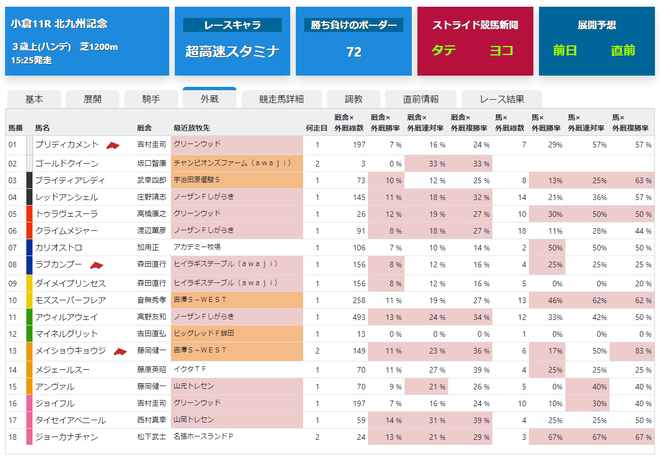Open the レース結果 tab
Image resolution: width=660 pixels, height=460 pixels.
(x=502, y=99)
